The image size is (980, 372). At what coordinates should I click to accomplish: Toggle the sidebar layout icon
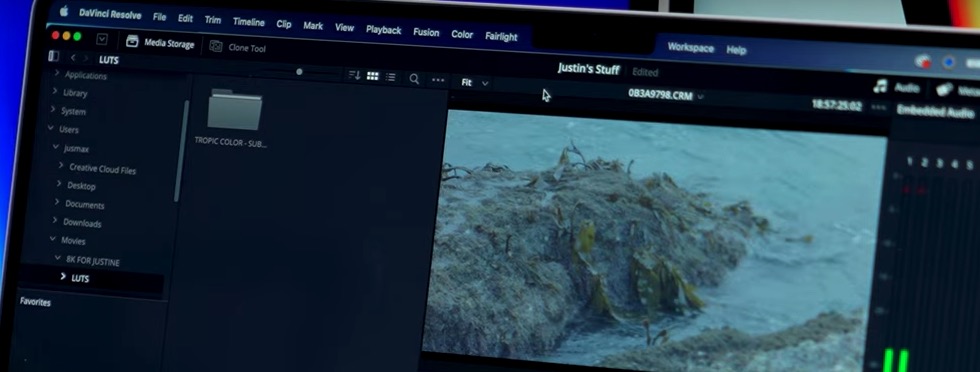point(54,56)
